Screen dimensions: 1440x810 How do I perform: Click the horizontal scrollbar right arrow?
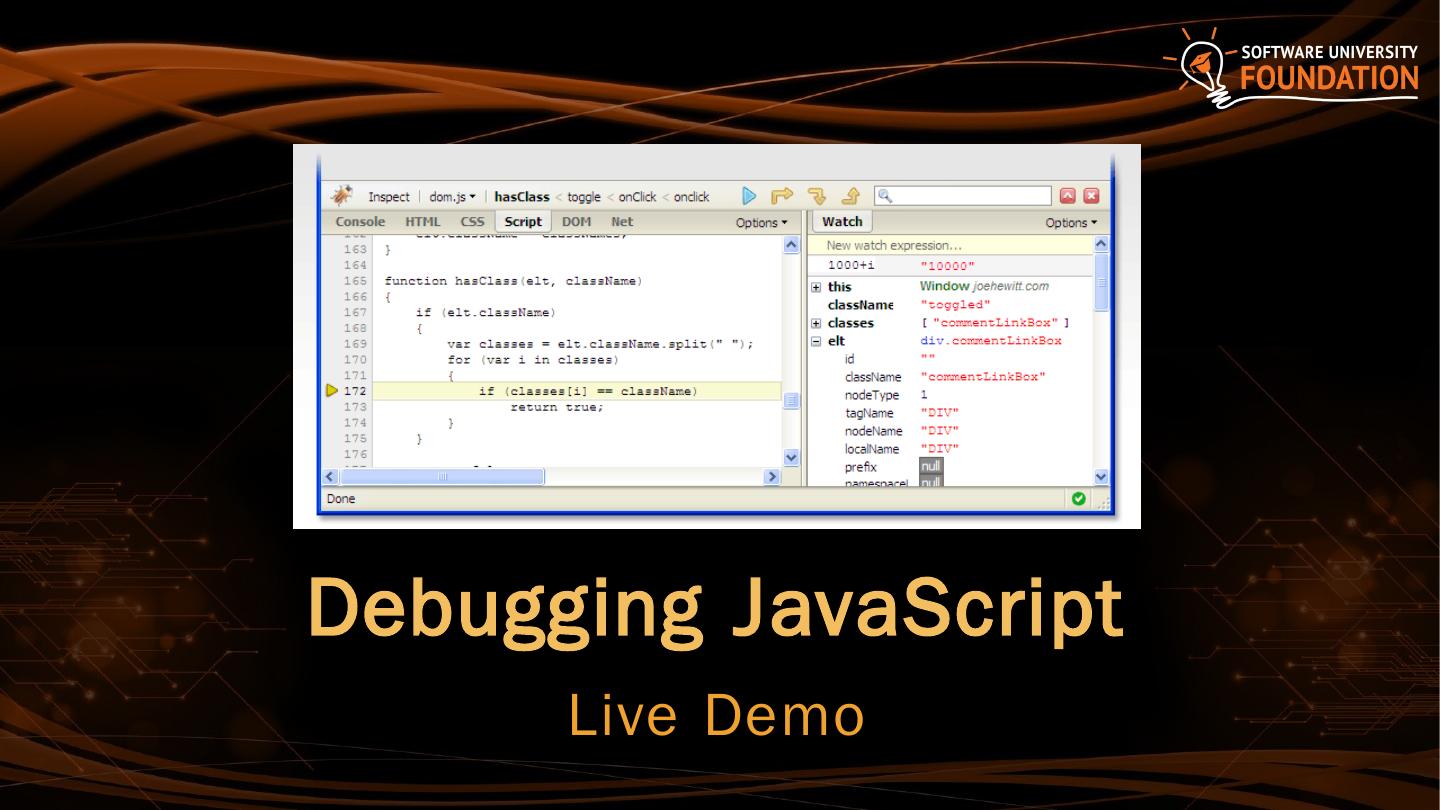[x=770, y=477]
